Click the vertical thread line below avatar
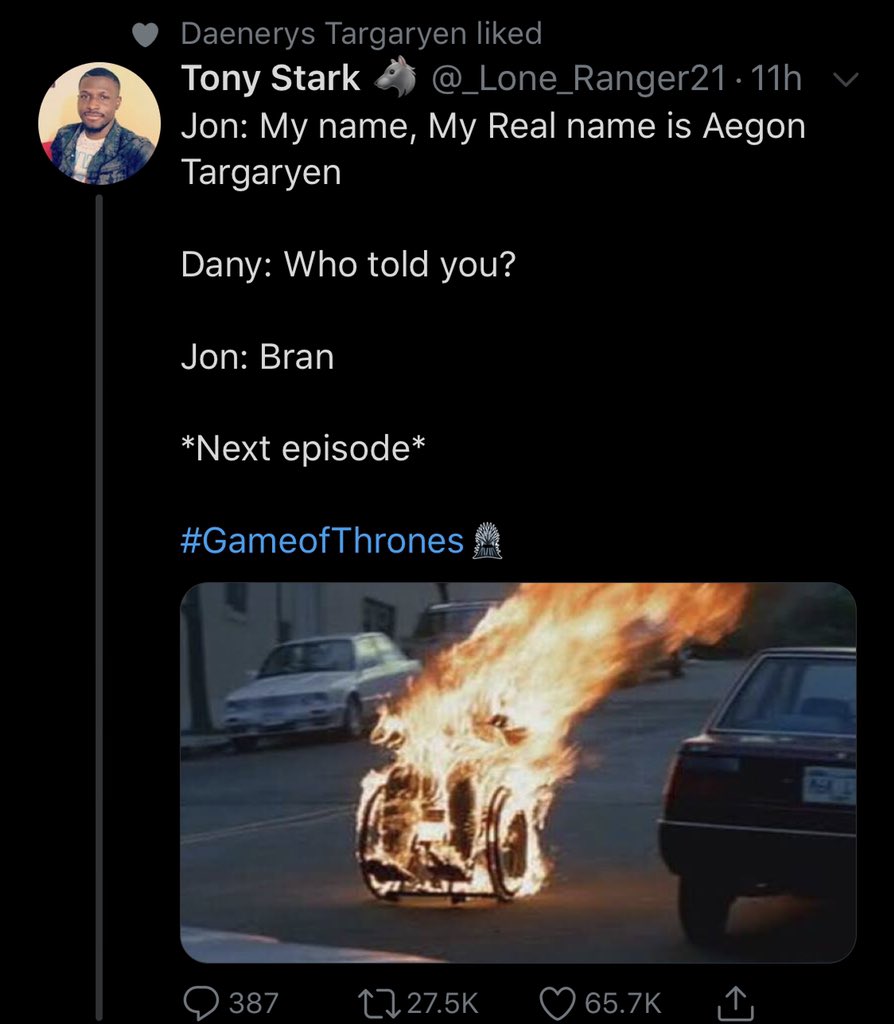The height and width of the screenshot is (1024, 894). point(99,607)
